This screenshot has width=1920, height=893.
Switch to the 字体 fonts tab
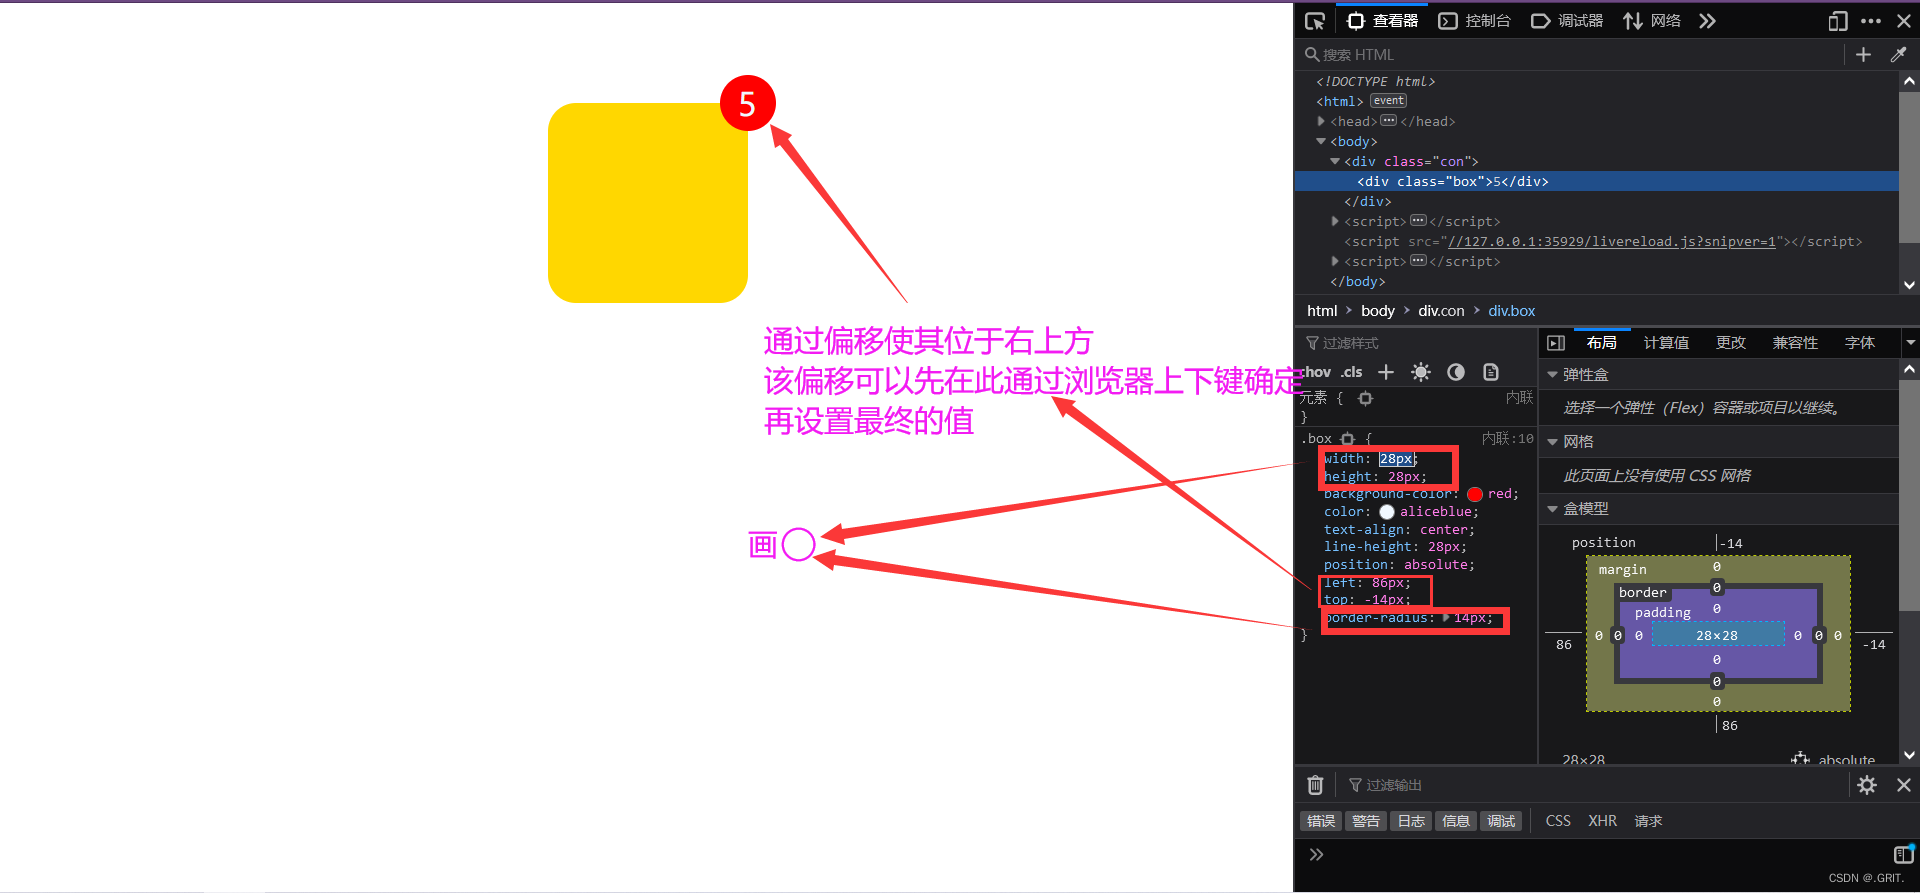(x=1860, y=343)
